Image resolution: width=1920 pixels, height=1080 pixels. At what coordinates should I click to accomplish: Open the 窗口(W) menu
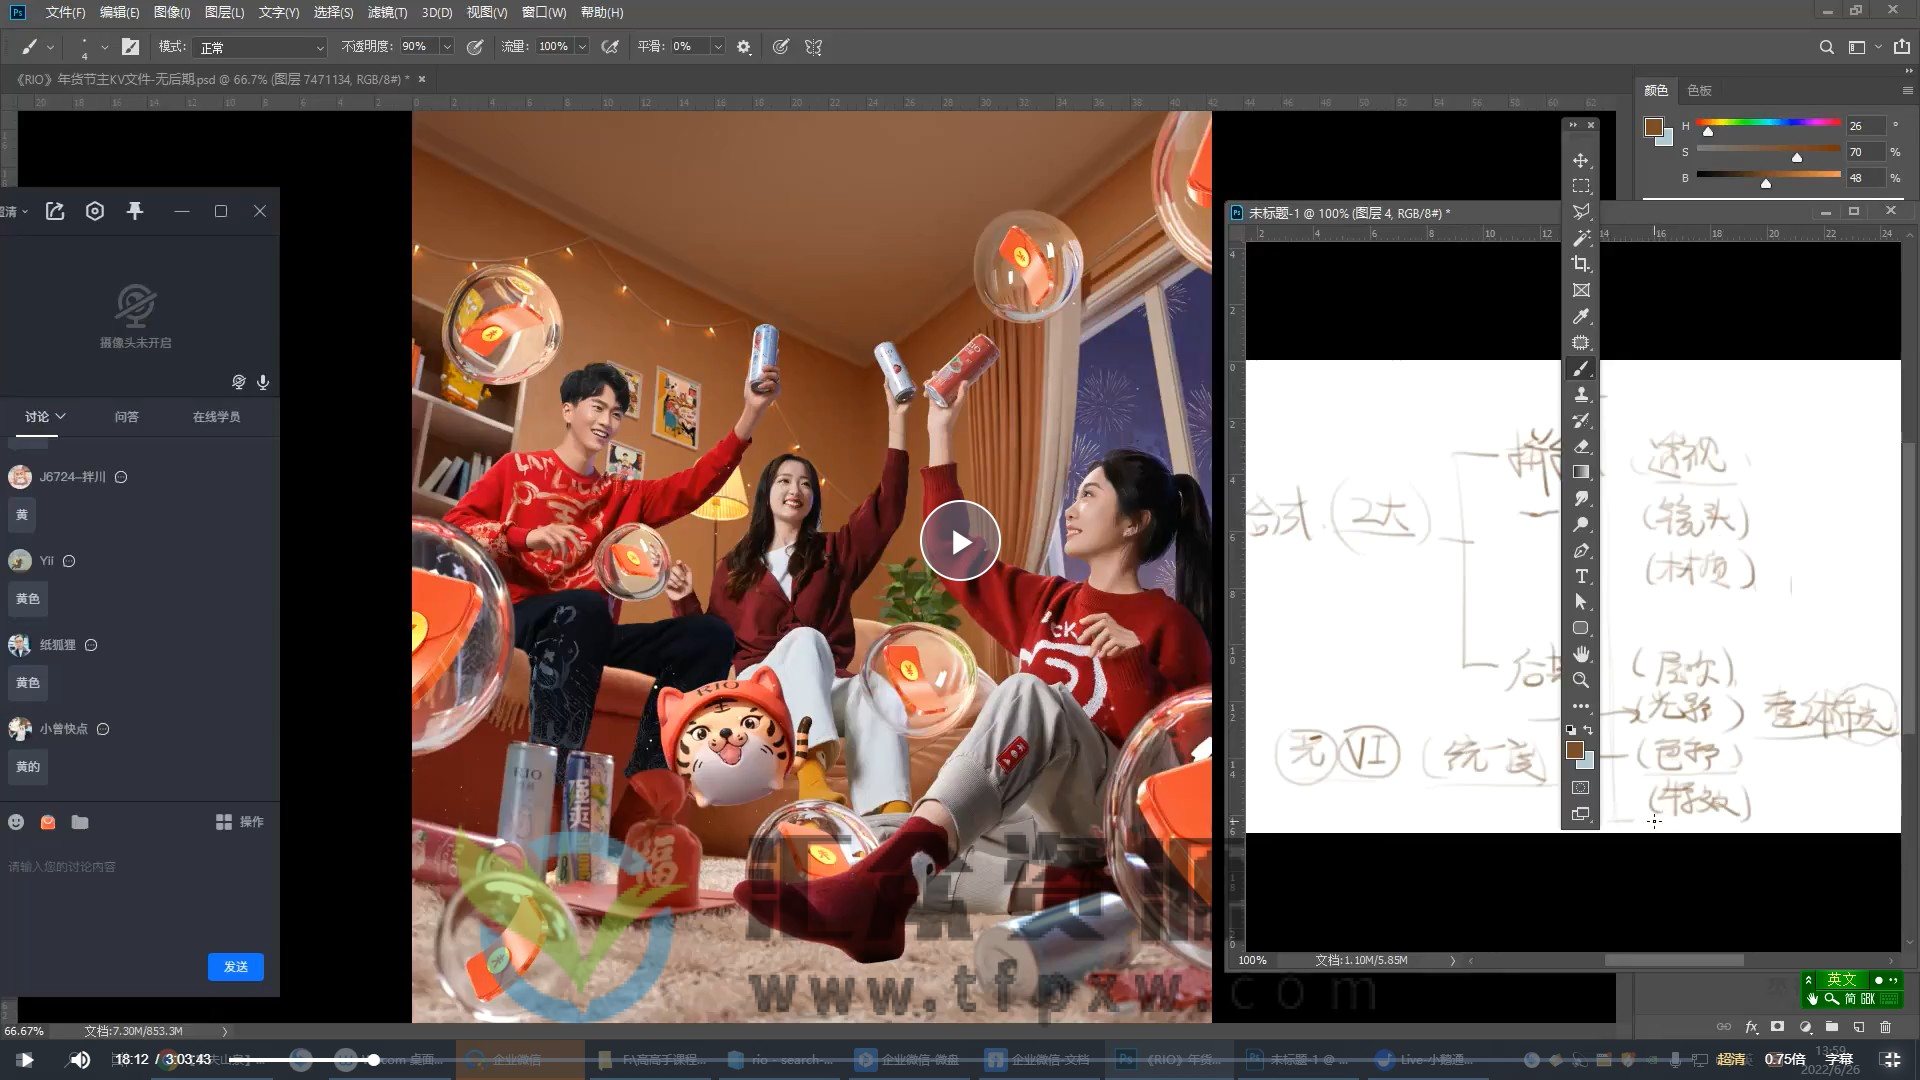point(544,12)
